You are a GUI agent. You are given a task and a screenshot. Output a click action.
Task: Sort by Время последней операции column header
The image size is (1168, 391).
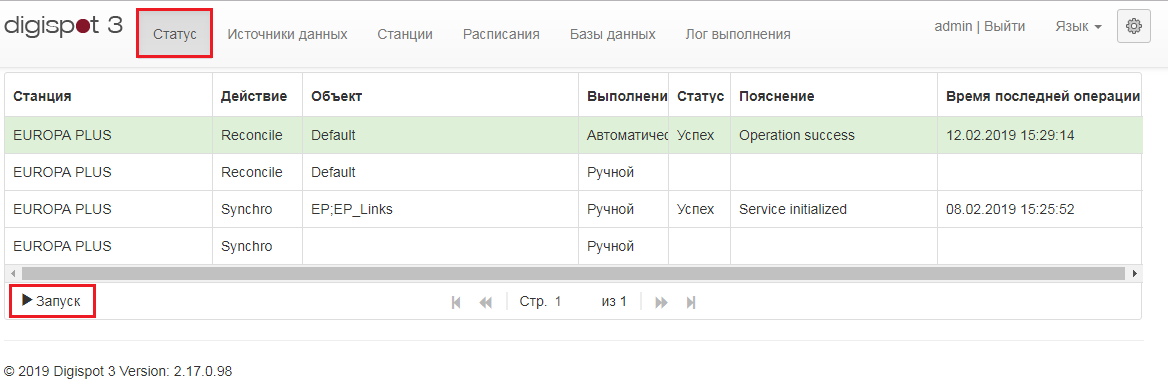[1039, 96]
